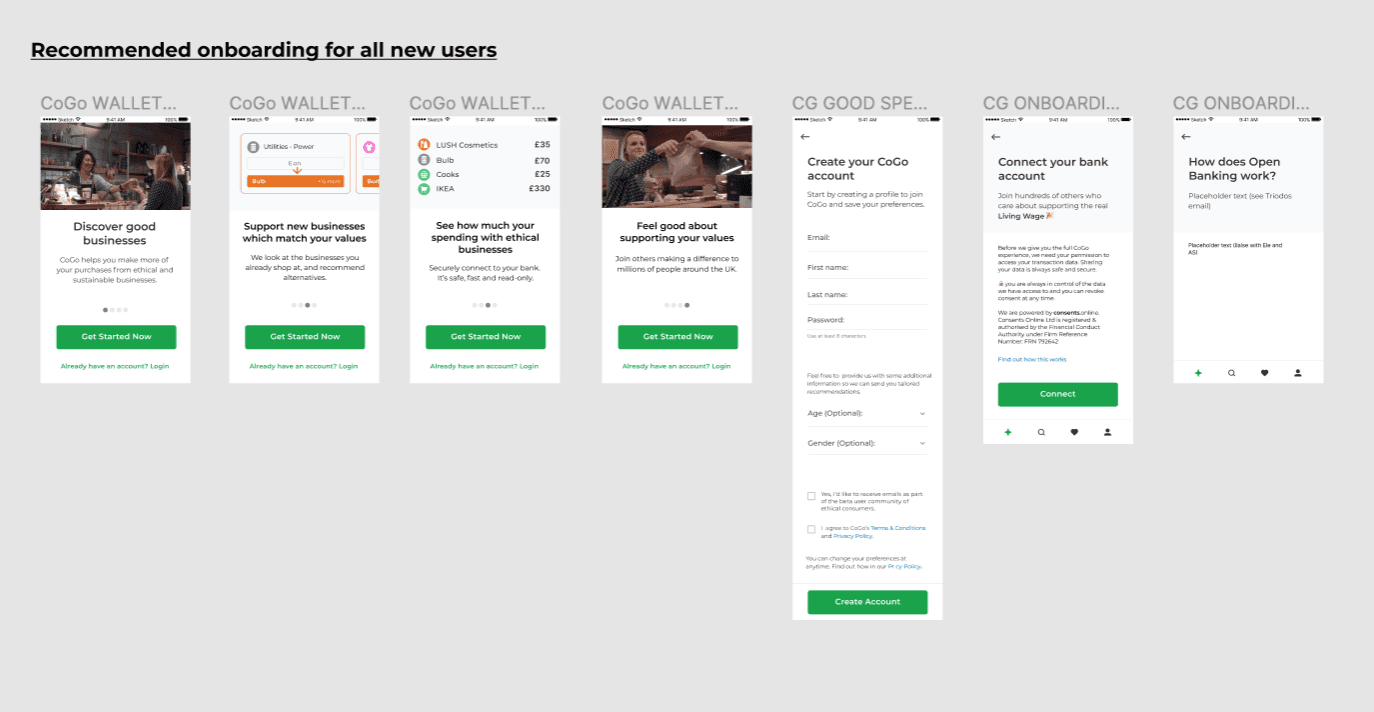Click the green Connect button
Screen dimensions: 1374x712
1057,394
